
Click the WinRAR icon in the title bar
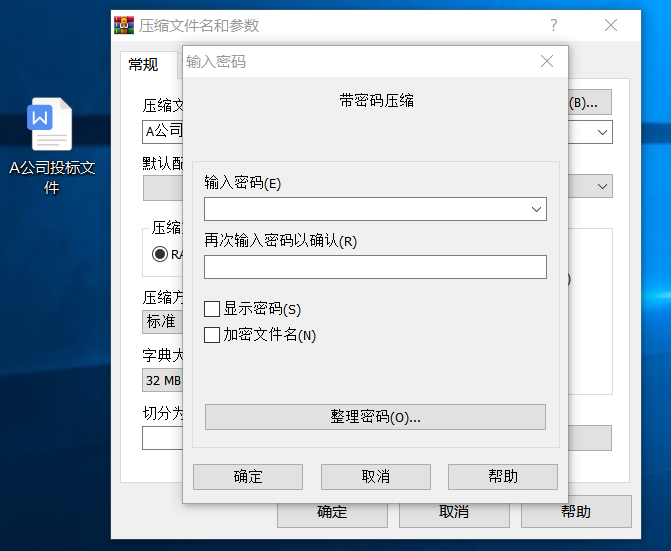coord(124,25)
